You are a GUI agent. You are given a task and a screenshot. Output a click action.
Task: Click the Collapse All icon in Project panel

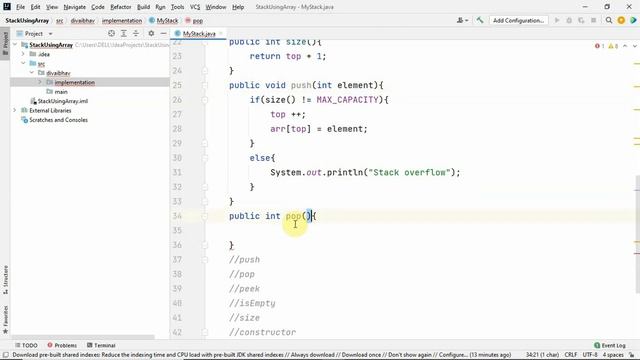tap(136, 33)
